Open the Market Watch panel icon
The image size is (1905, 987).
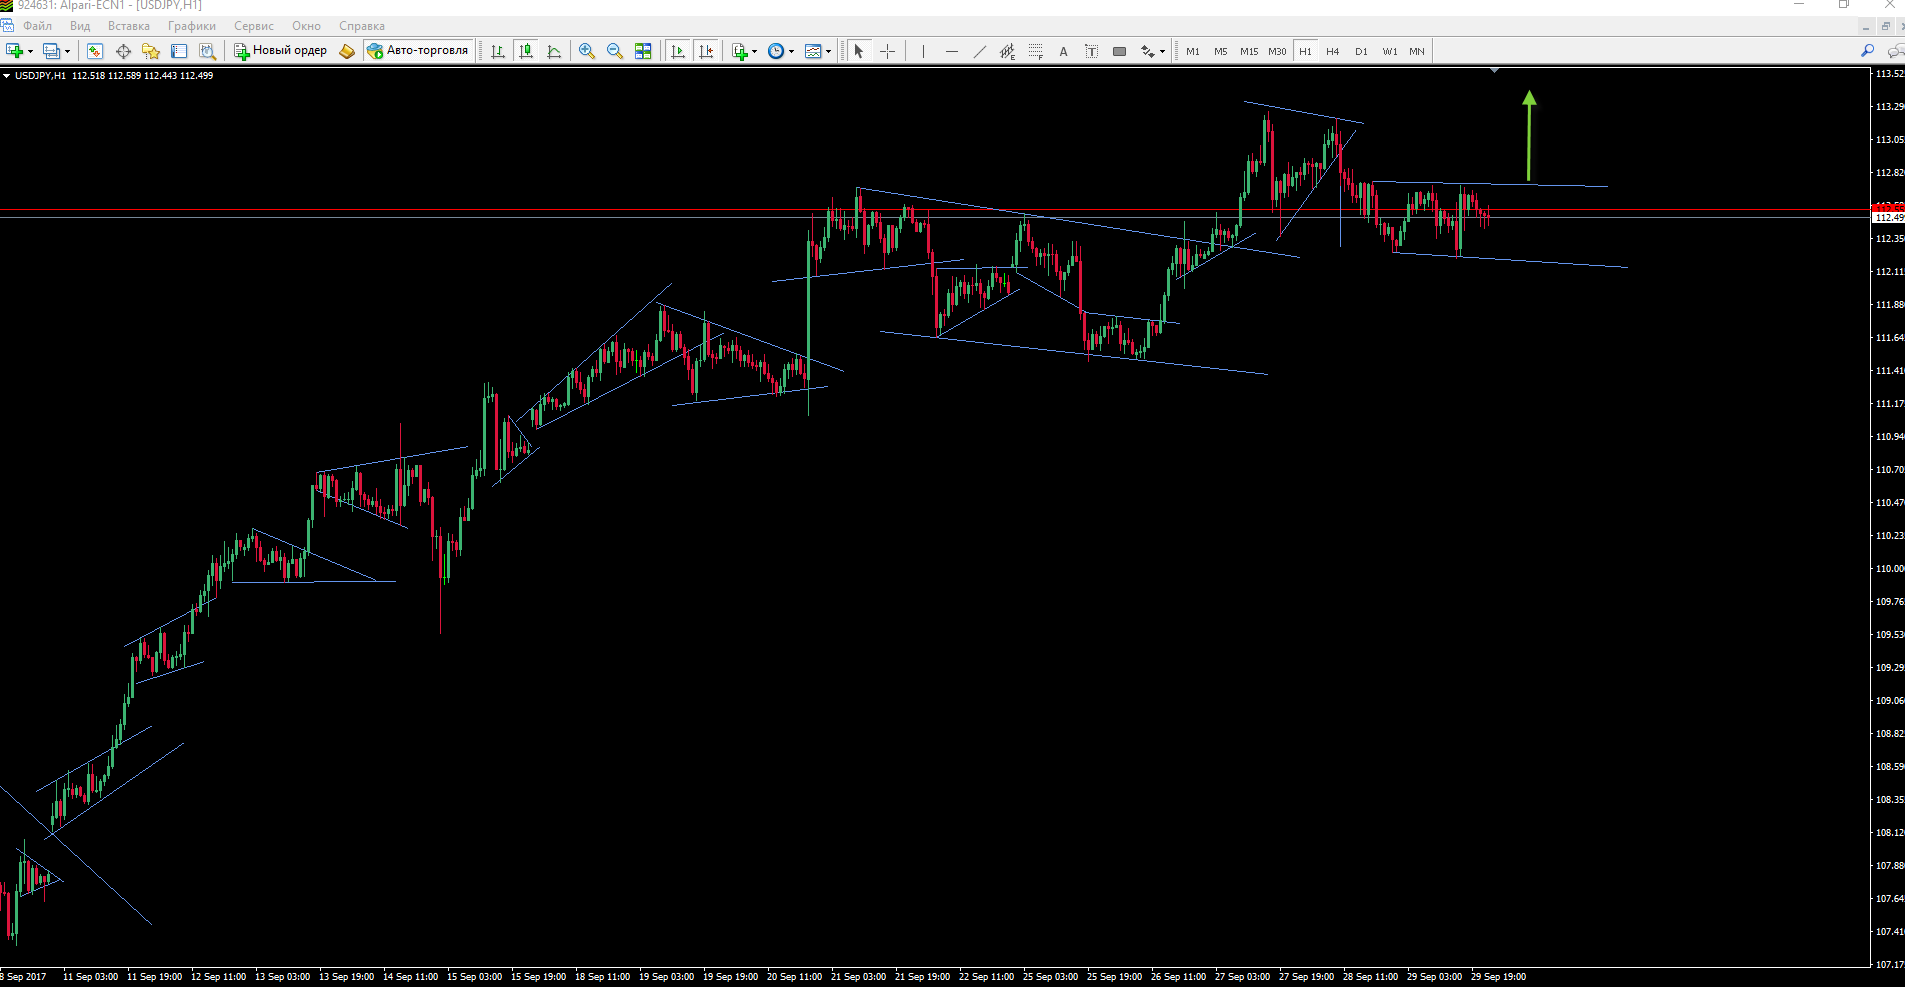[95, 51]
